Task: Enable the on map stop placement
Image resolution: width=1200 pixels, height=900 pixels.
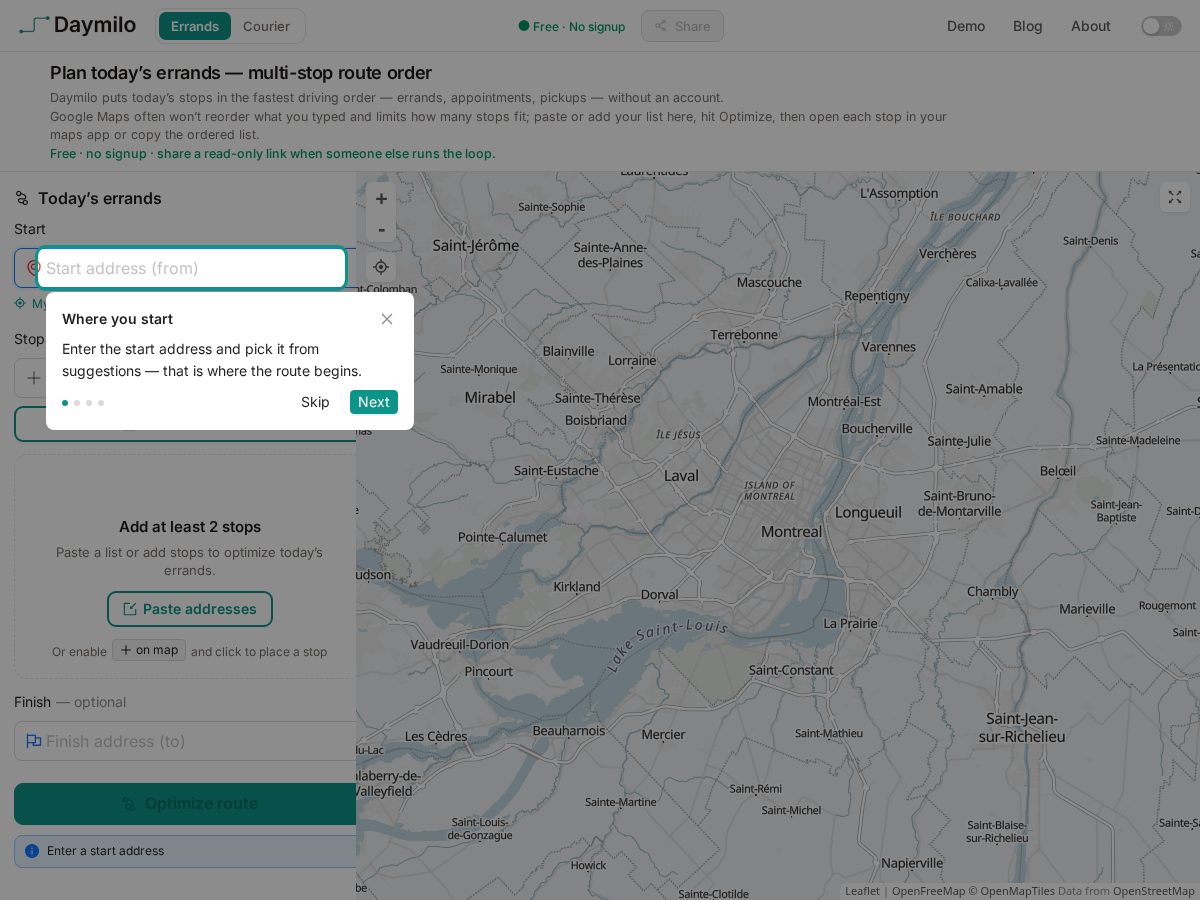Action: pyautogui.click(x=149, y=650)
